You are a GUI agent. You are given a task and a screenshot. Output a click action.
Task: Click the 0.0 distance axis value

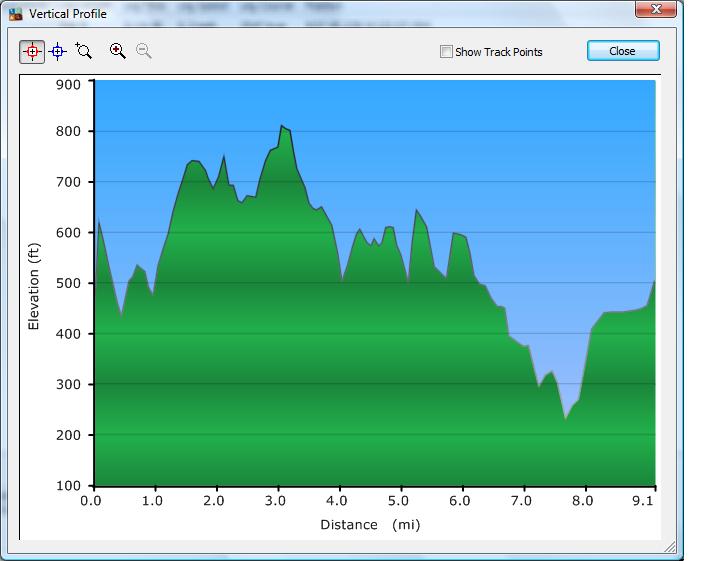(90, 501)
